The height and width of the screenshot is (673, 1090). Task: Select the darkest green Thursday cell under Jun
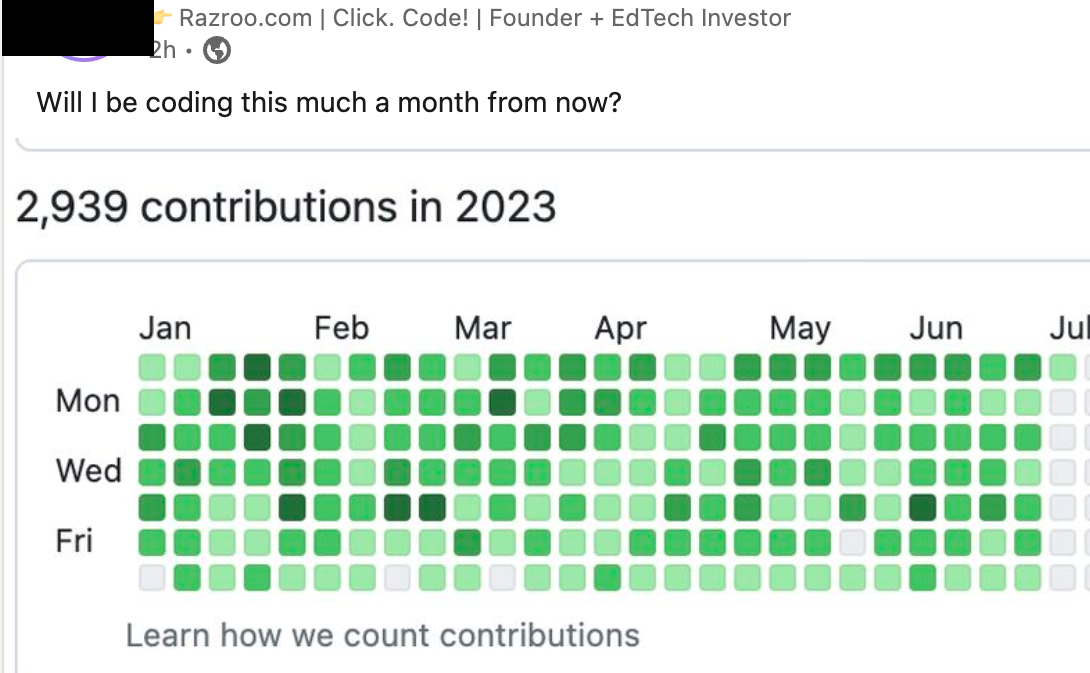(x=922, y=507)
